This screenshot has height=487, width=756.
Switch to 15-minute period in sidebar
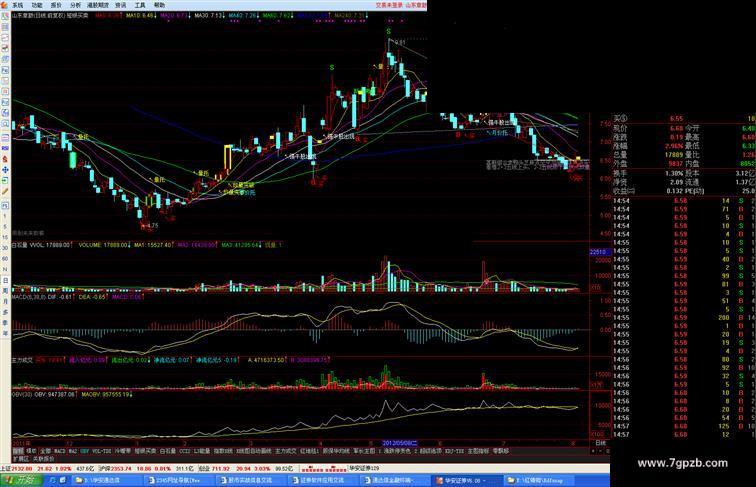5,237
